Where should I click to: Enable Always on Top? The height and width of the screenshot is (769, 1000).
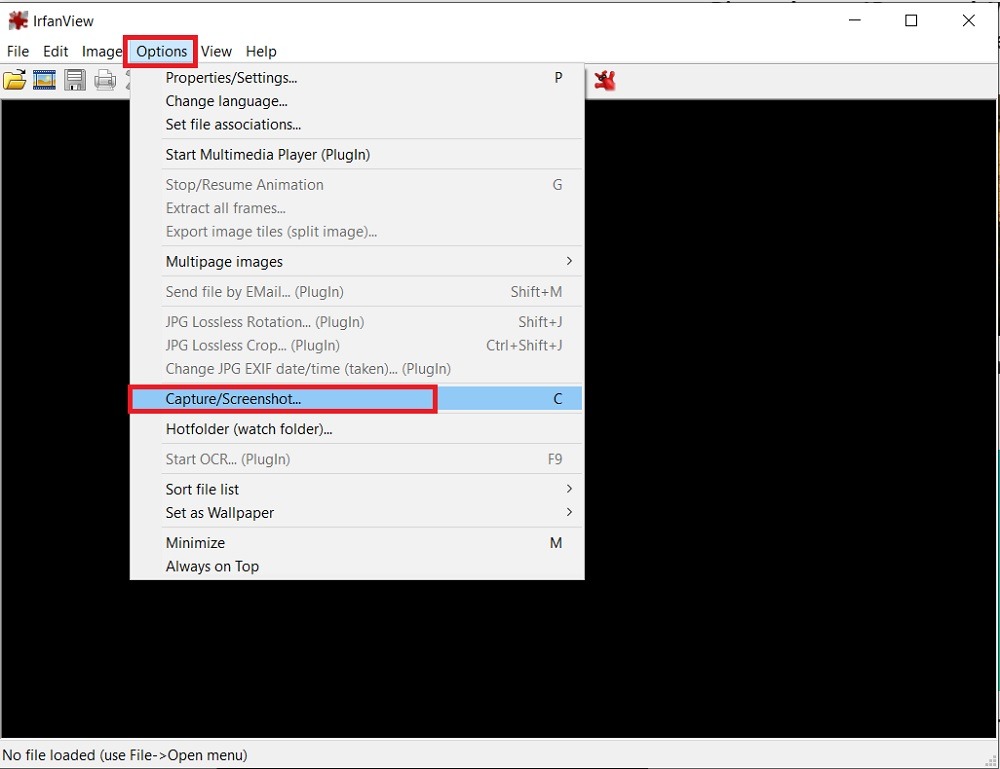212,565
